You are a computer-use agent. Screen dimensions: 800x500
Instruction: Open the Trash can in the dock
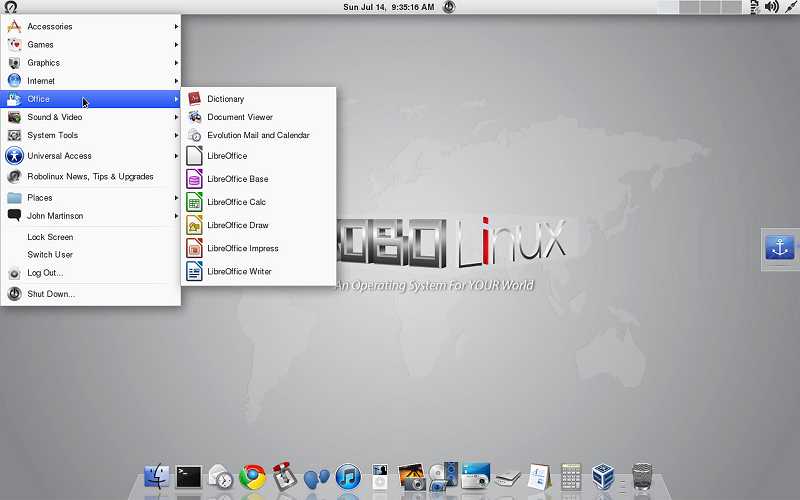tap(642, 477)
